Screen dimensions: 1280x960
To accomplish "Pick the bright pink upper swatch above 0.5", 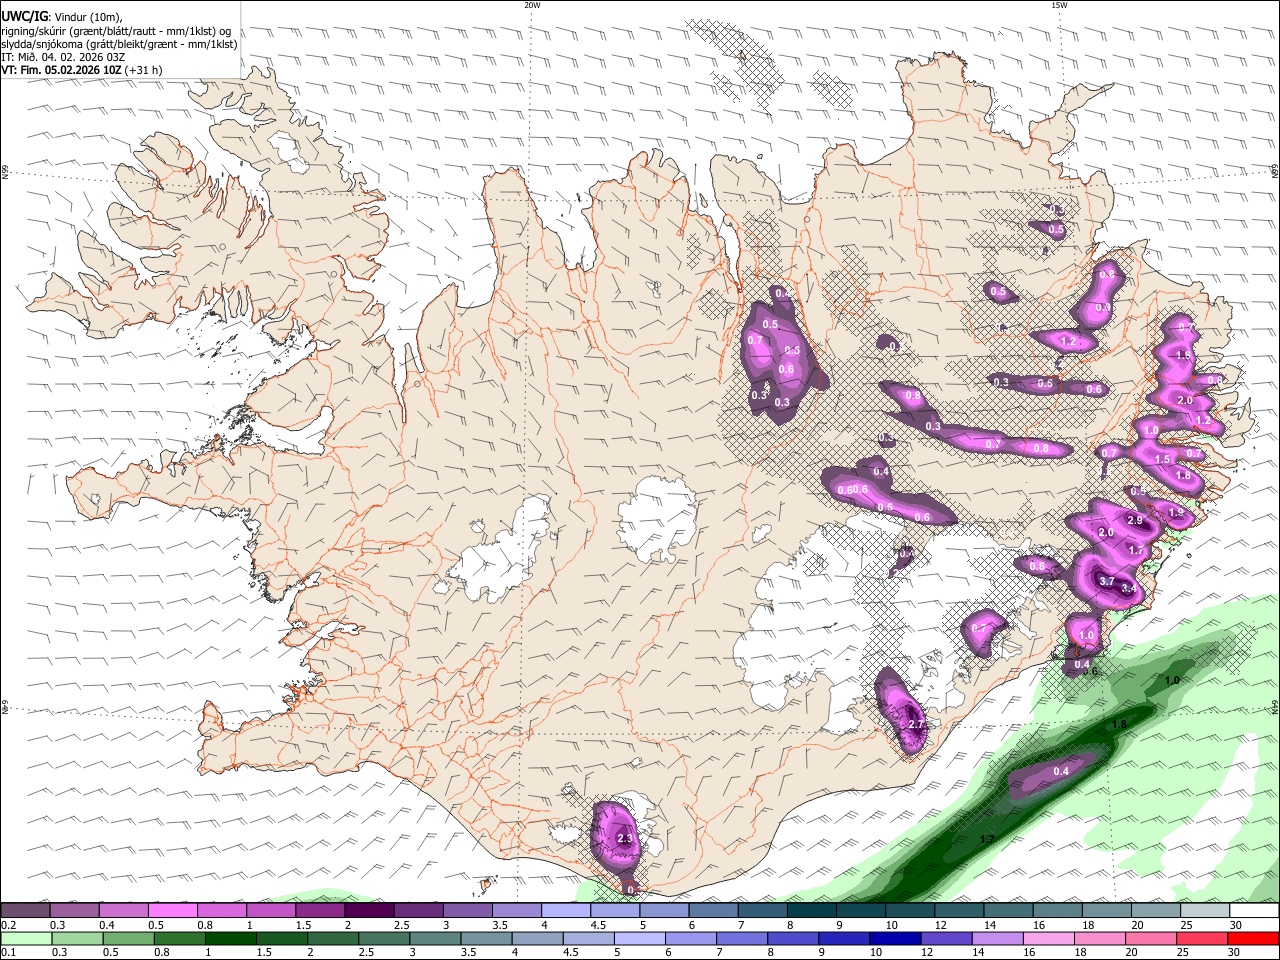I will [x=172, y=911].
